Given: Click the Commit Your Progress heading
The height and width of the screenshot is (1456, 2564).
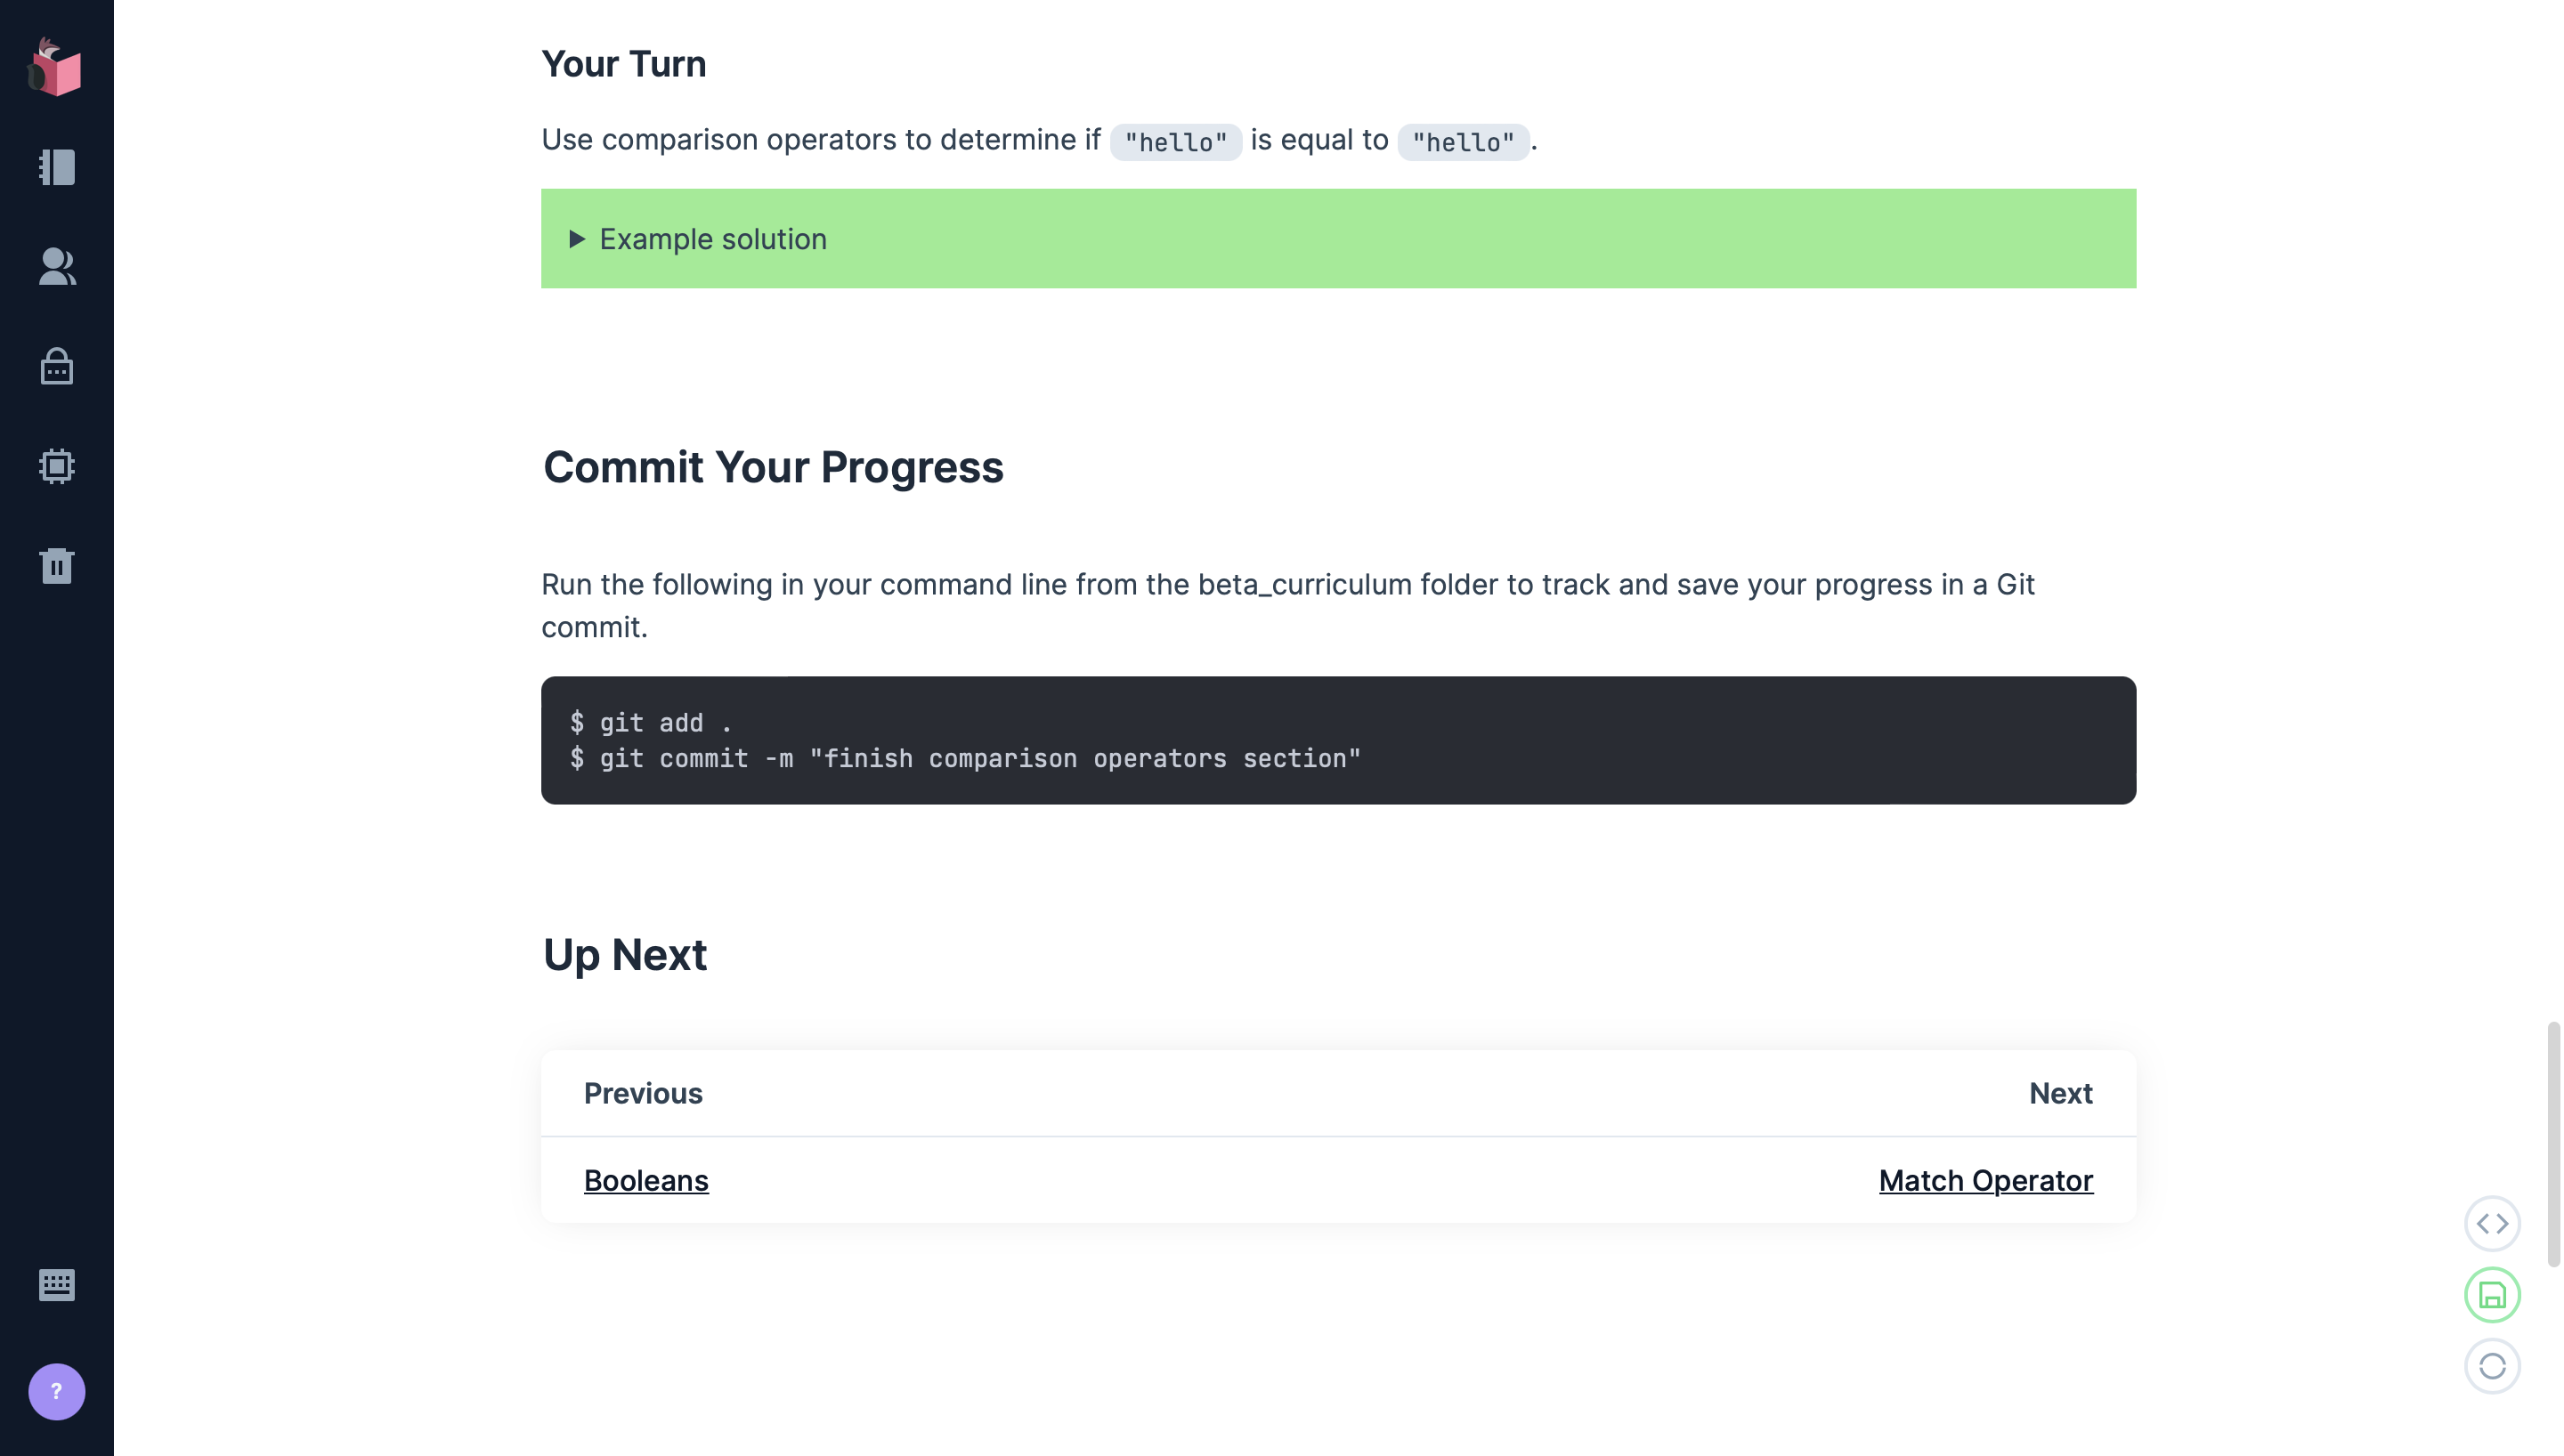Looking at the screenshot, I should [773, 466].
